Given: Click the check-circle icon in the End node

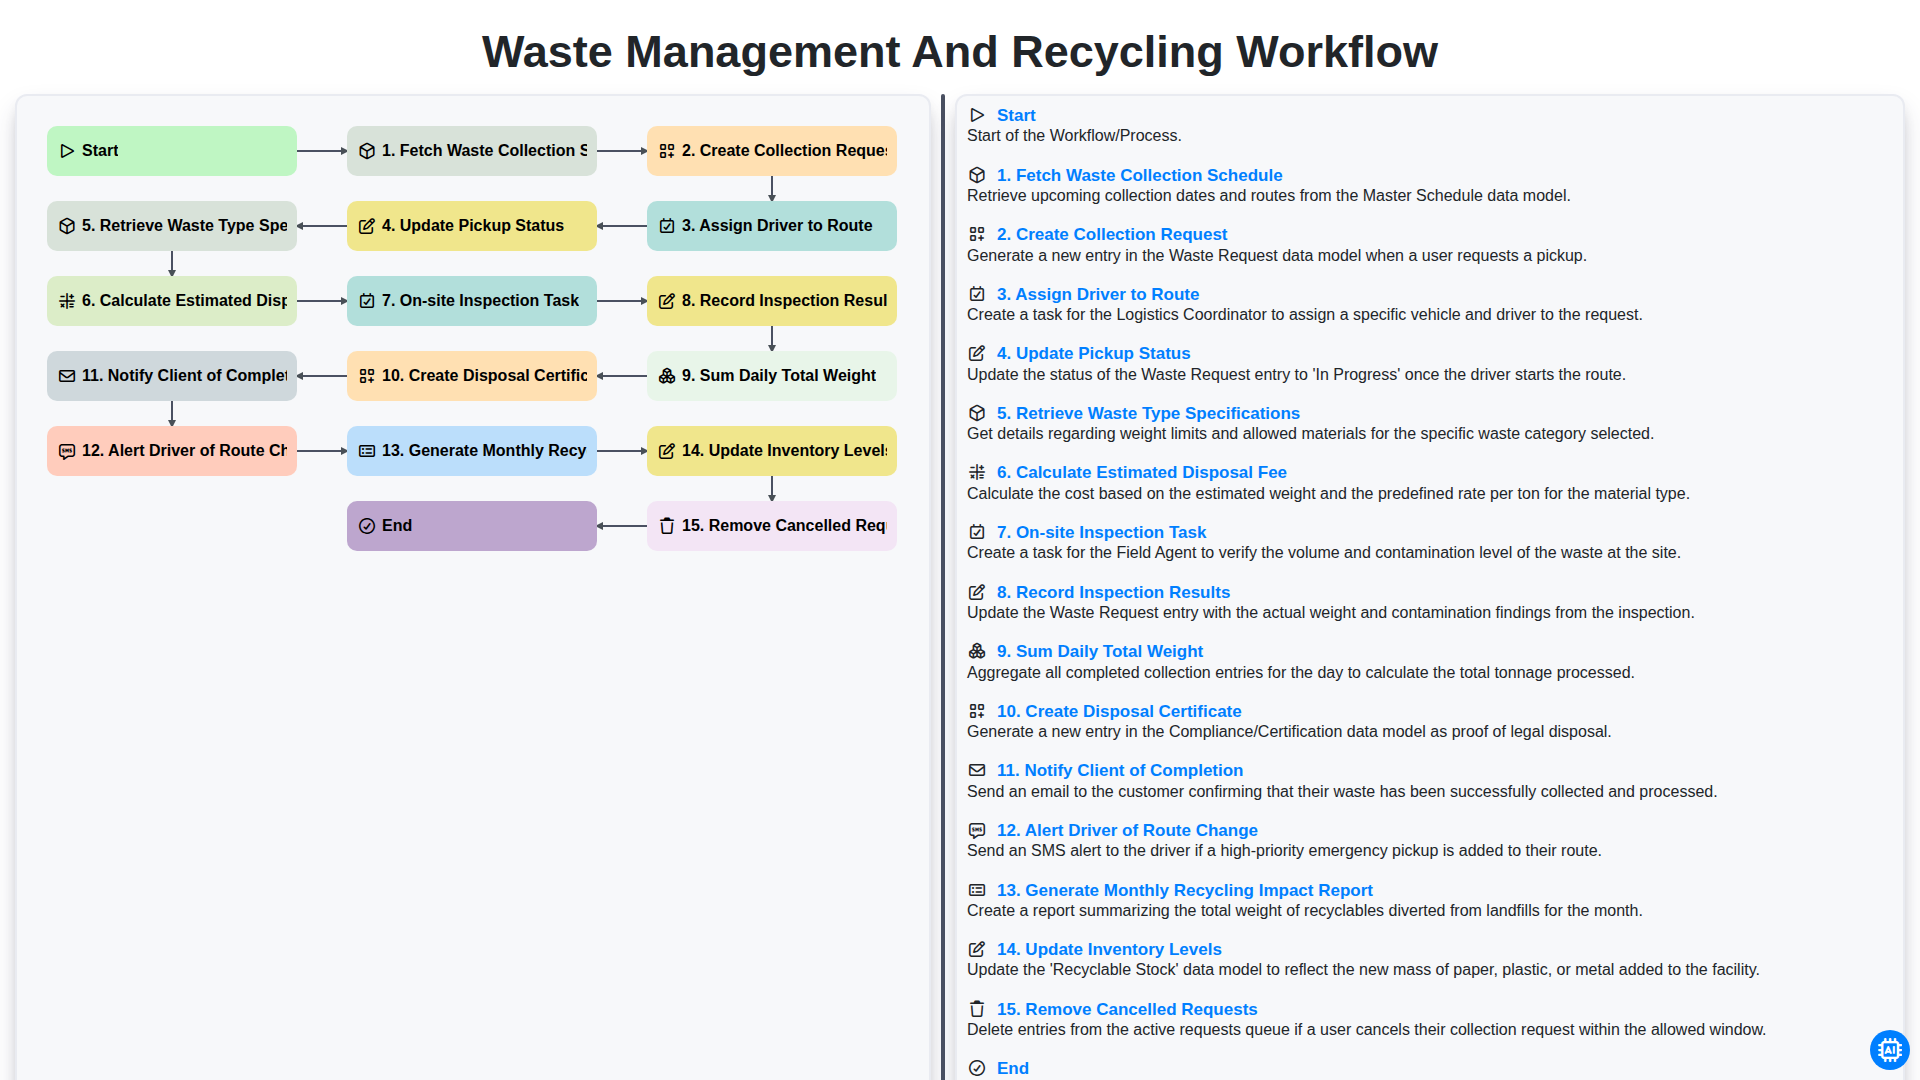Looking at the screenshot, I should pos(367,526).
